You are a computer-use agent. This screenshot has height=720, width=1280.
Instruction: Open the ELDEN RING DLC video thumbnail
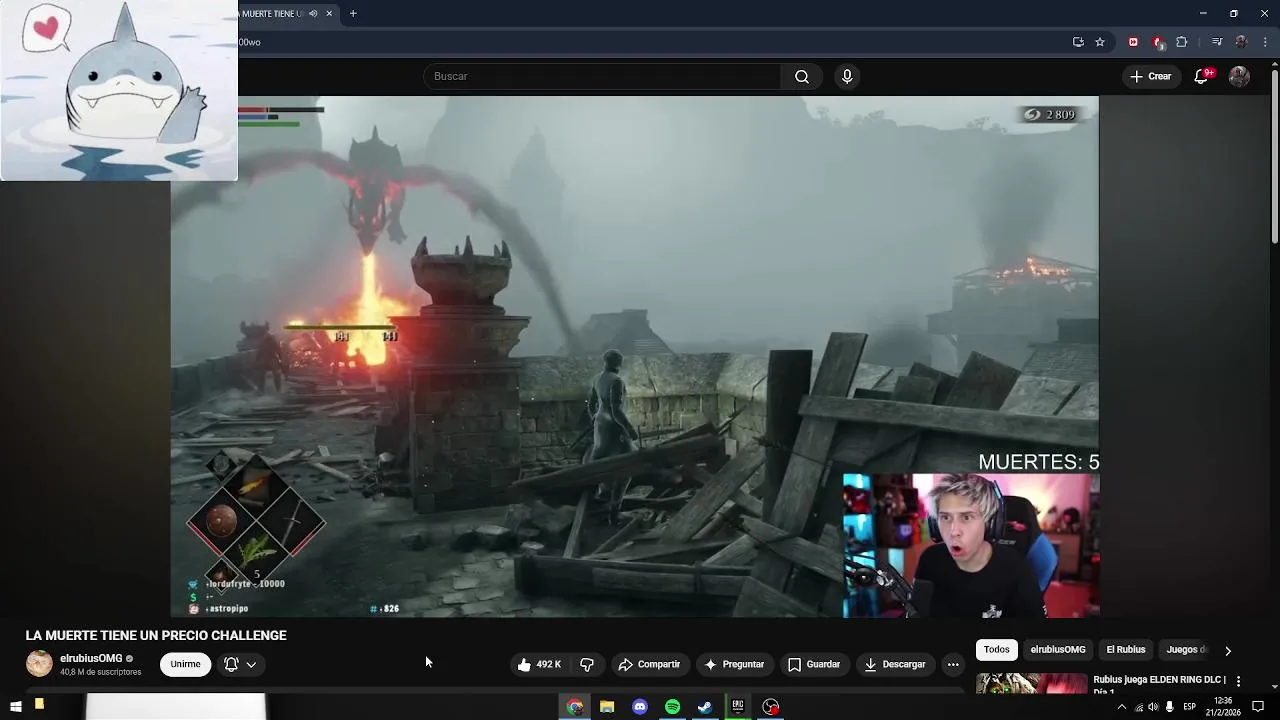pyautogui.click(x=1031, y=683)
